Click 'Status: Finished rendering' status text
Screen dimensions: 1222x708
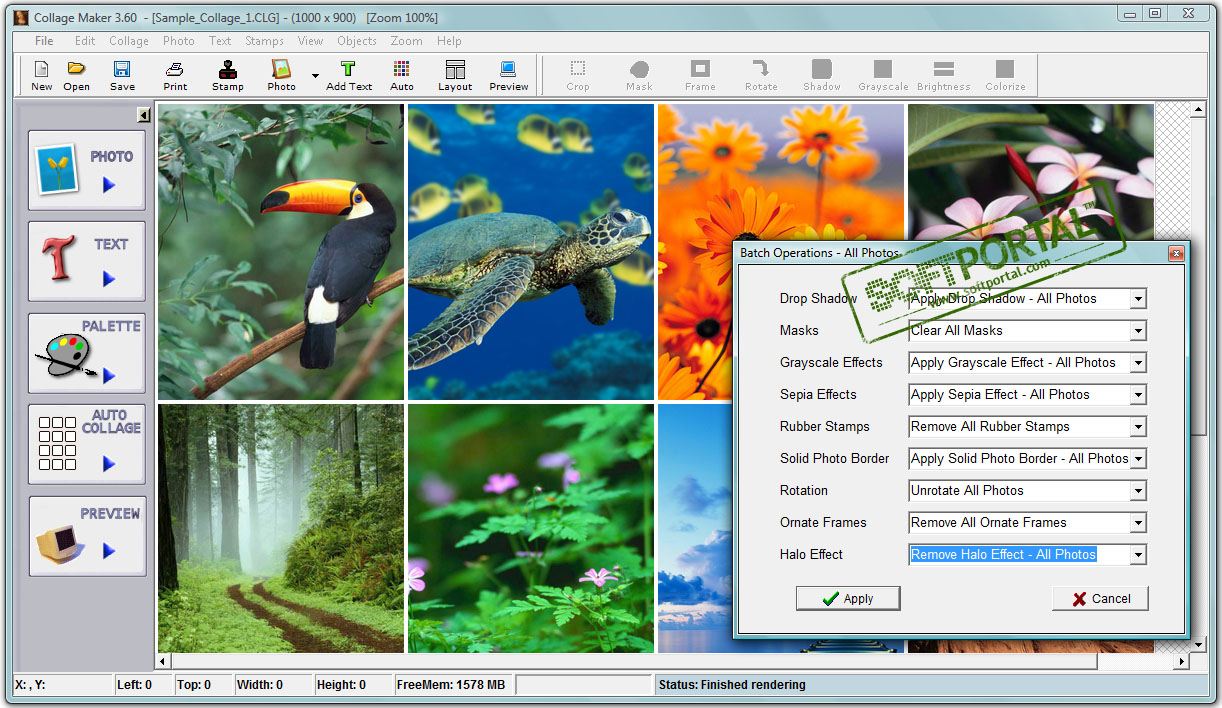point(732,685)
